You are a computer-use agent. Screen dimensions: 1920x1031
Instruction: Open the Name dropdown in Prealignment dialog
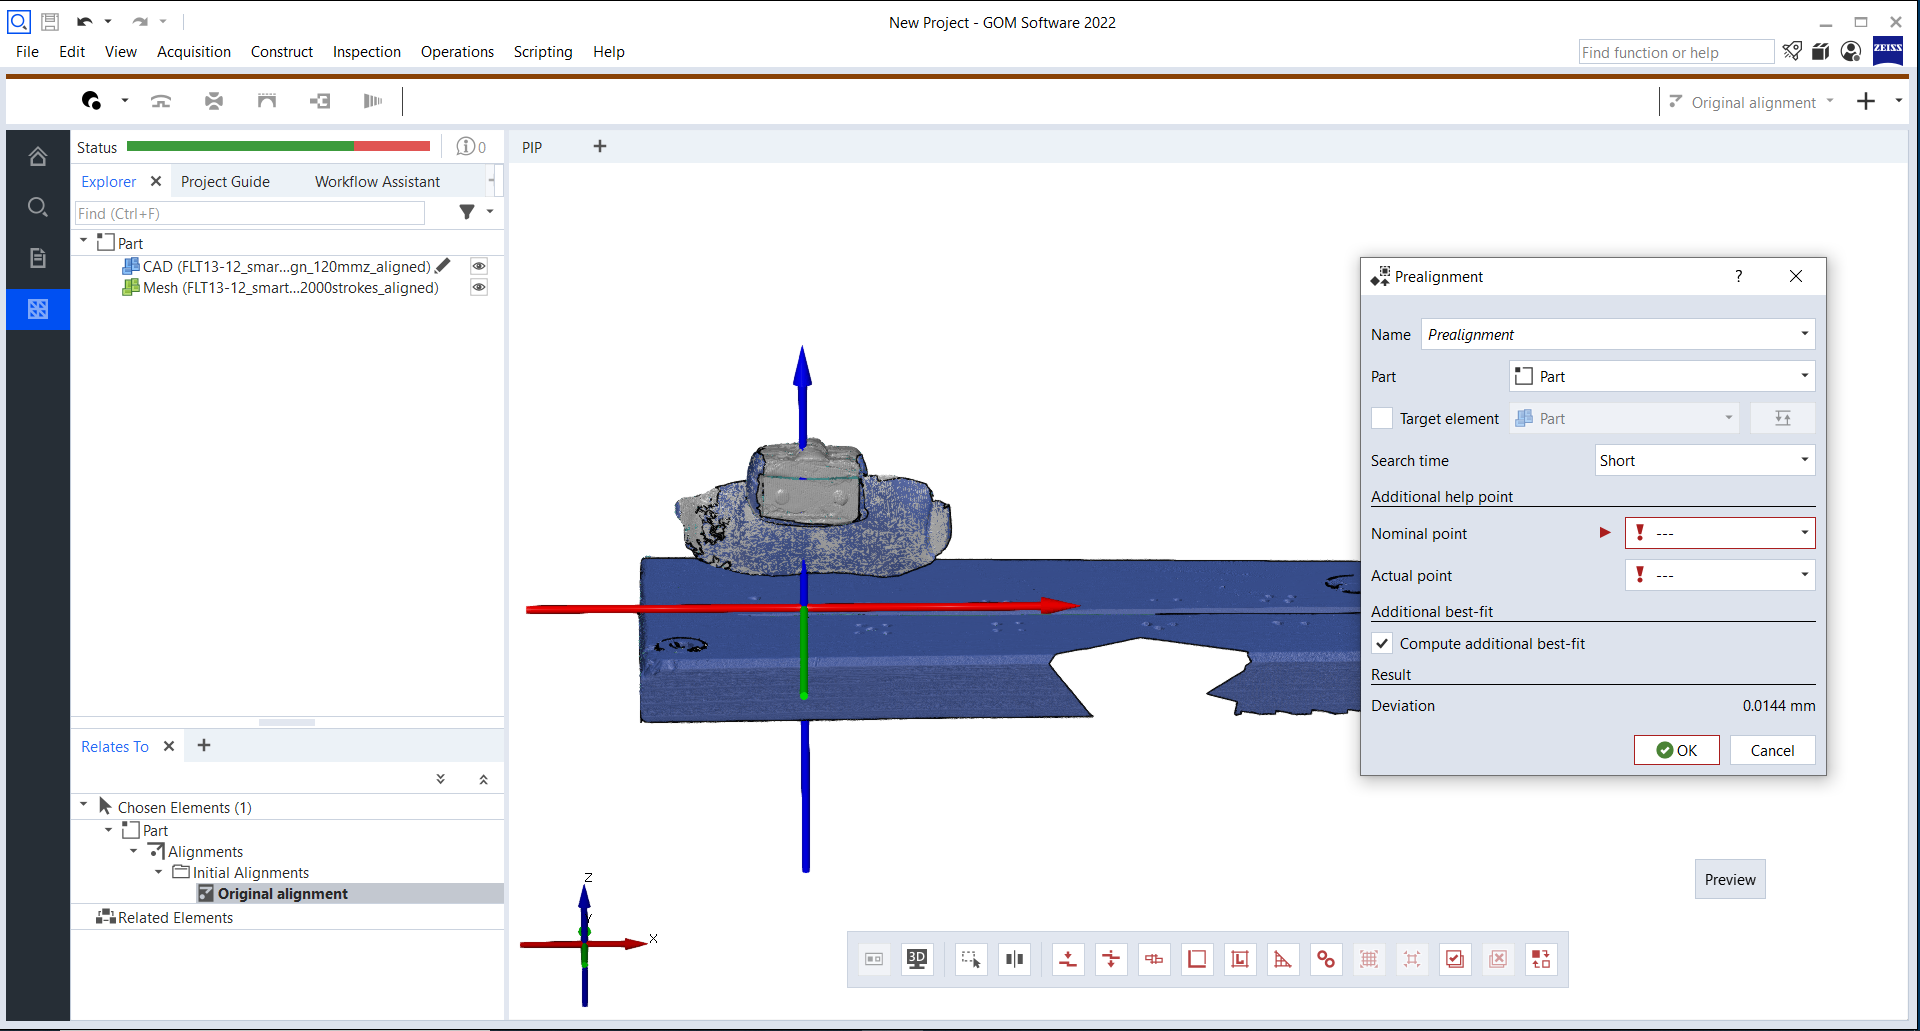pos(1805,334)
